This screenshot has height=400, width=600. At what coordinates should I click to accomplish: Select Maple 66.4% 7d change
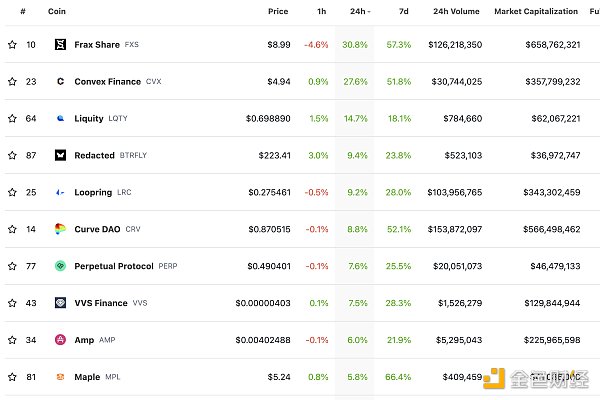(398, 377)
